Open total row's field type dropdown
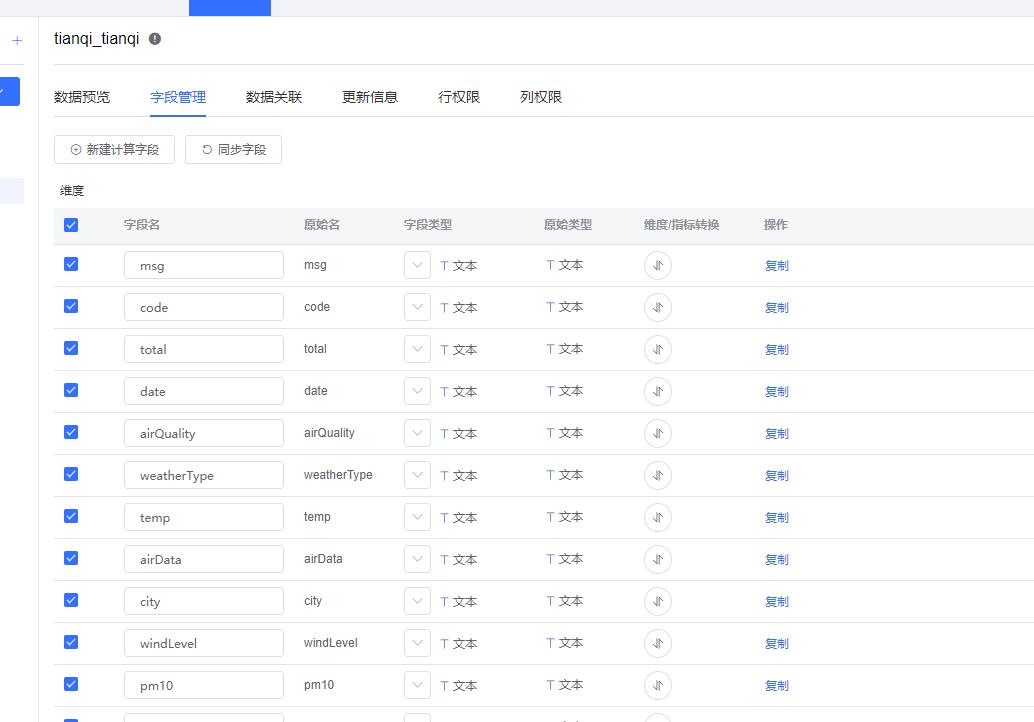This screenshot has height=722, width=1034. (417, 348)
